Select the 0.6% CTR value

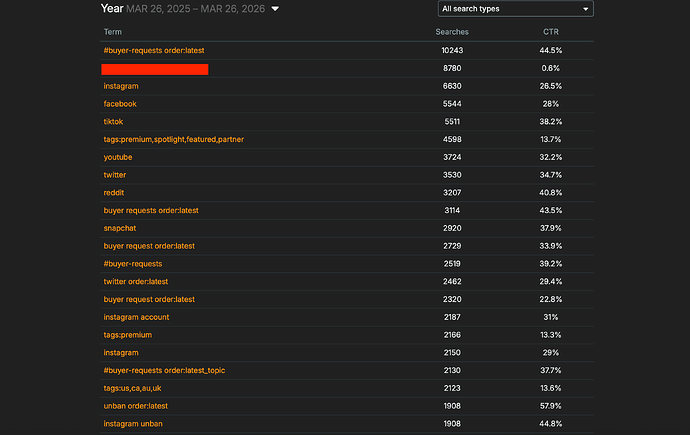551,68
